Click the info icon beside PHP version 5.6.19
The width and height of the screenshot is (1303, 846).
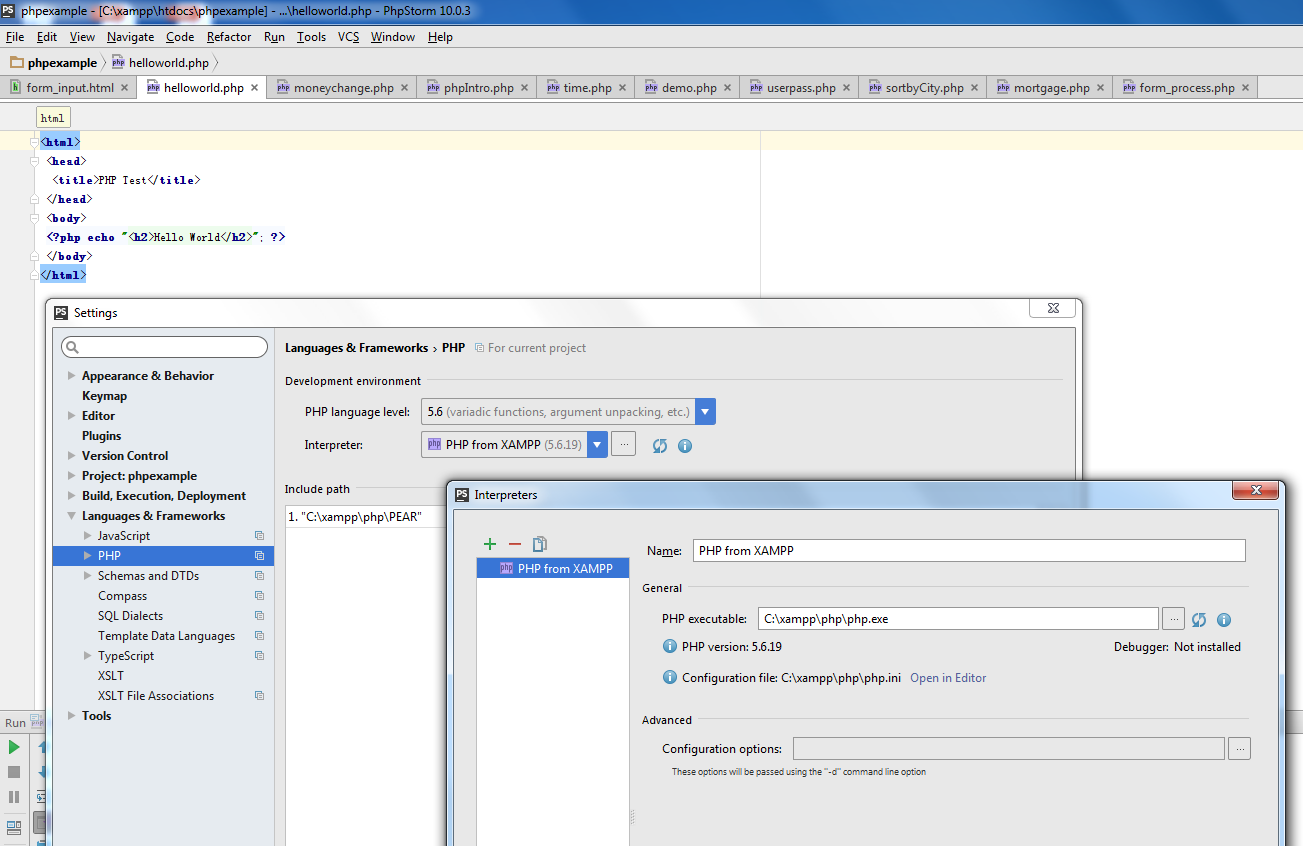point(670,646)
